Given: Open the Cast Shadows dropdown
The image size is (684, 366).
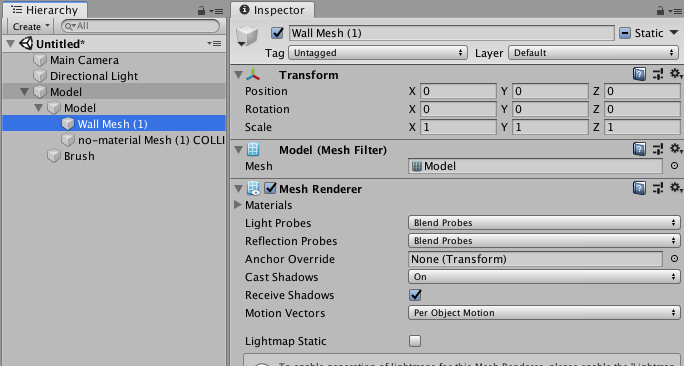Looking at the screenshot, I should pyautogui.click(x=544, y=277).
